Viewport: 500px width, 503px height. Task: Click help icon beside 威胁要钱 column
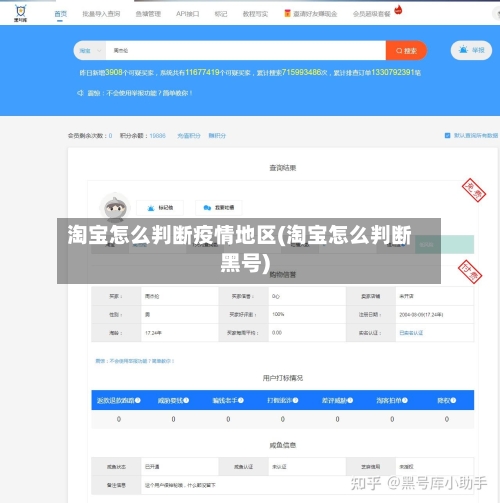186,400
